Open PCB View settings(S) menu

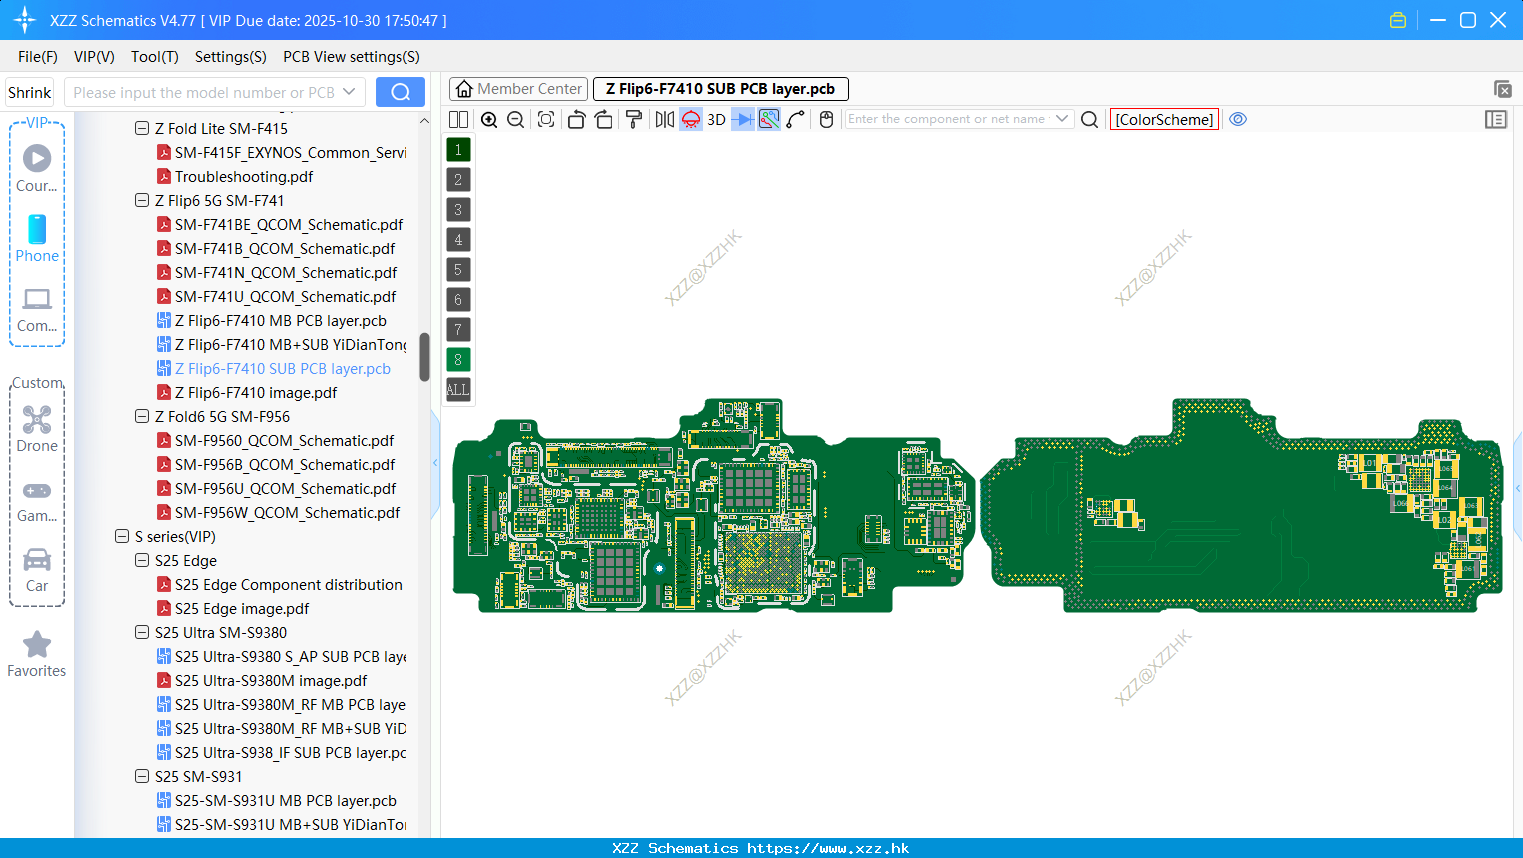pyautogui.click(x=351, y=57)
